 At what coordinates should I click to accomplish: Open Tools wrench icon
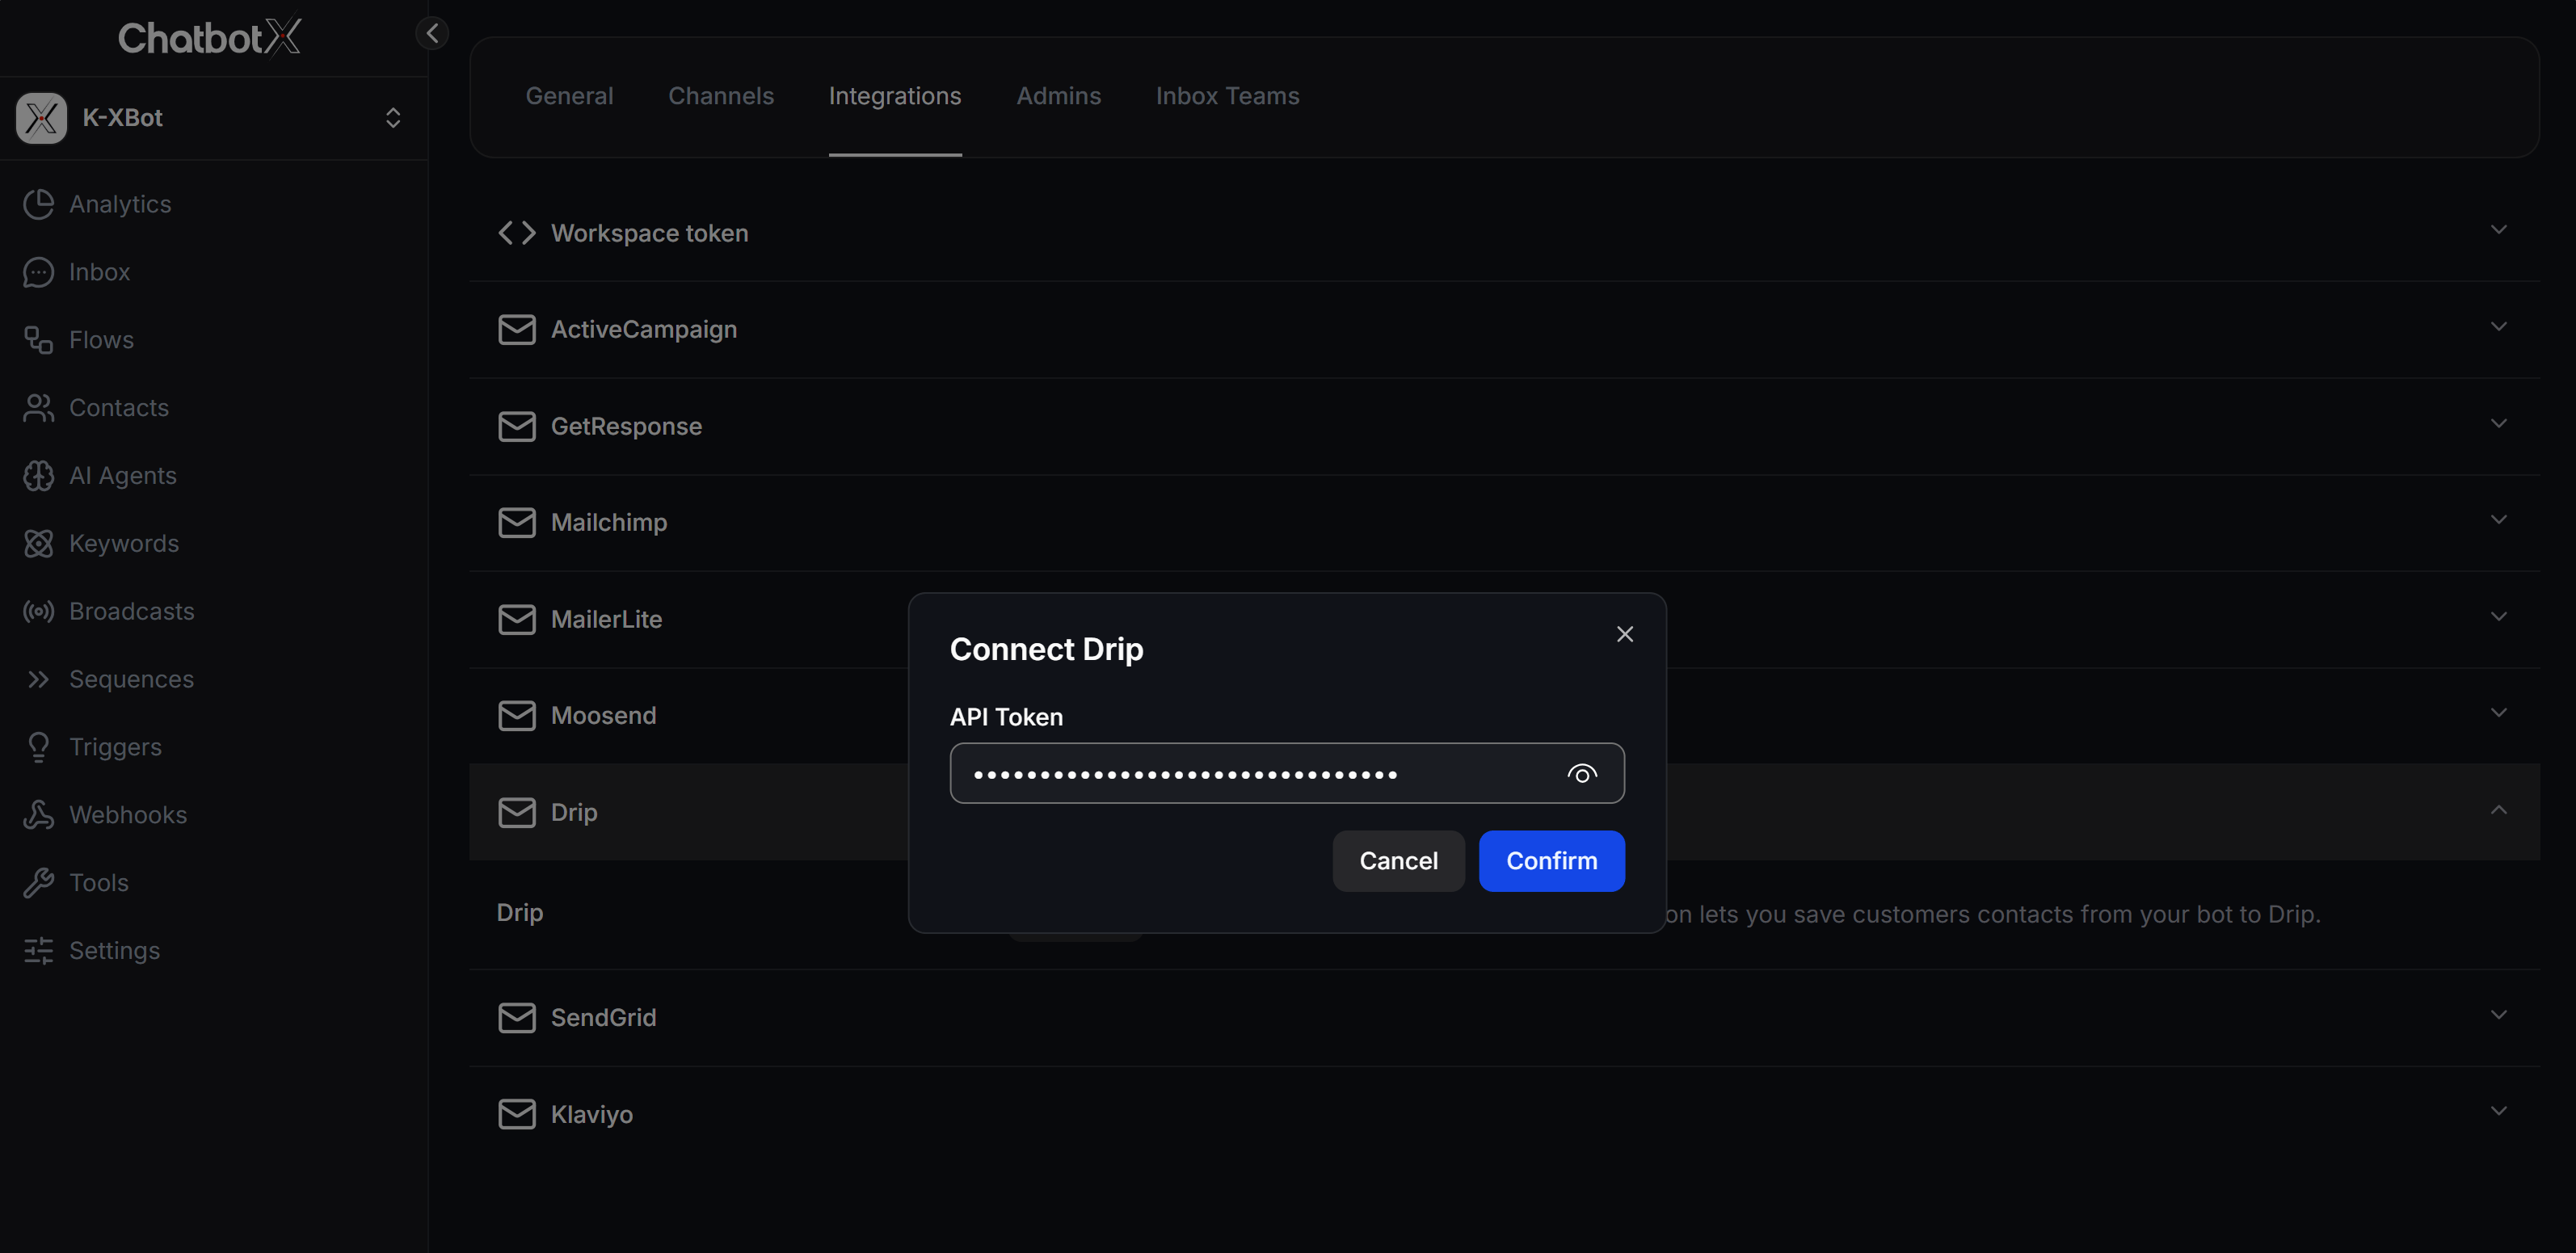click(38, 883)
